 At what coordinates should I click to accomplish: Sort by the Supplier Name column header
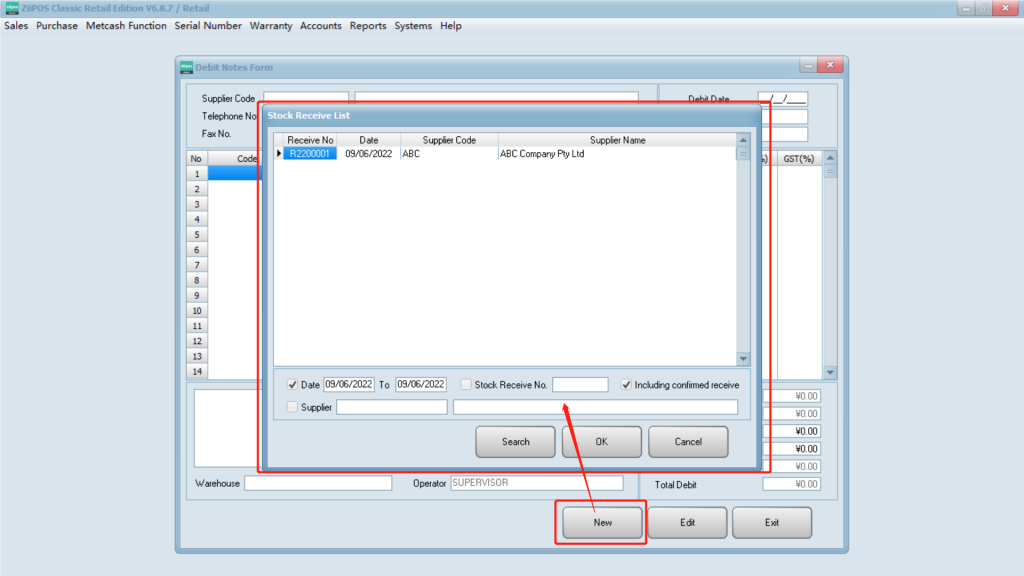pyautogui.click(x=617, y=140)
